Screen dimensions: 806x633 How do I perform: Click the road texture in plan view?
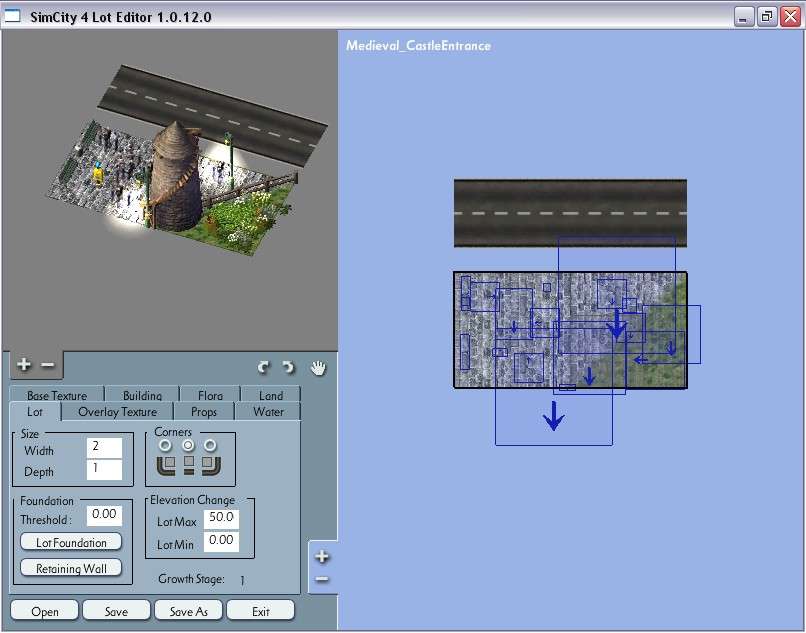(570, 213)
